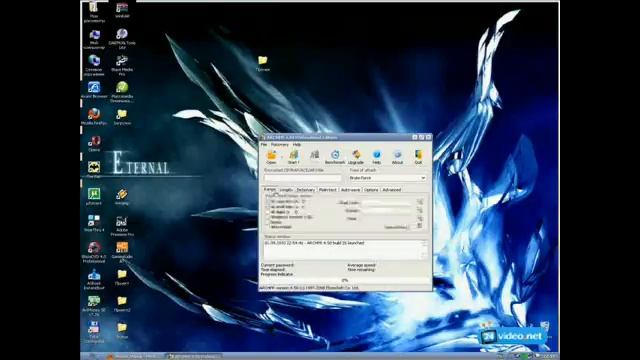Click the End at input field

pyautogui.click(x=387, y=211)
